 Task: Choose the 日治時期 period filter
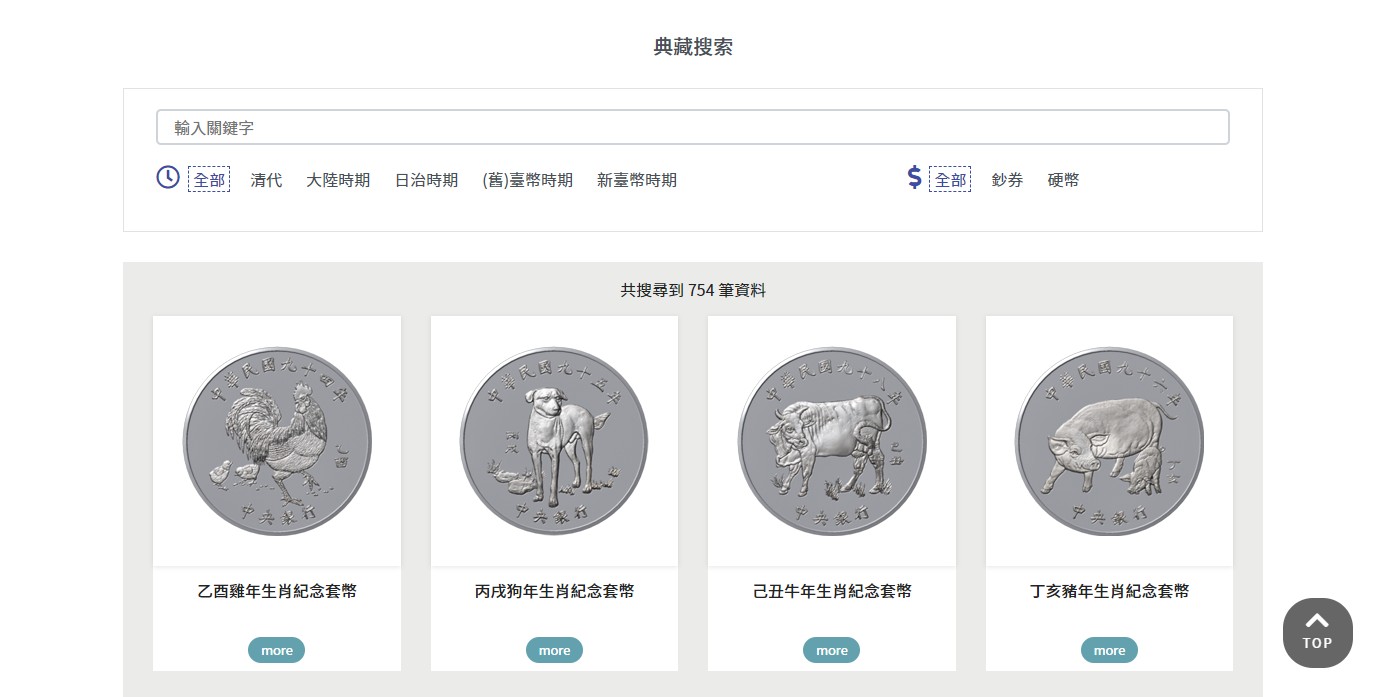426,180
